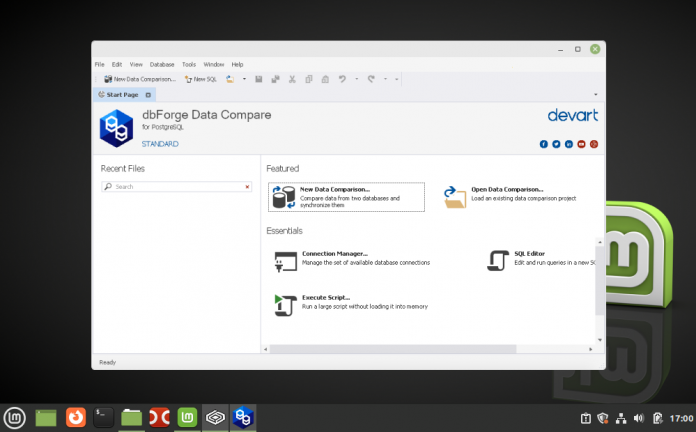Open the Facebook social icon link
Viewport: 696px width, 432px height.
point(544,144)
